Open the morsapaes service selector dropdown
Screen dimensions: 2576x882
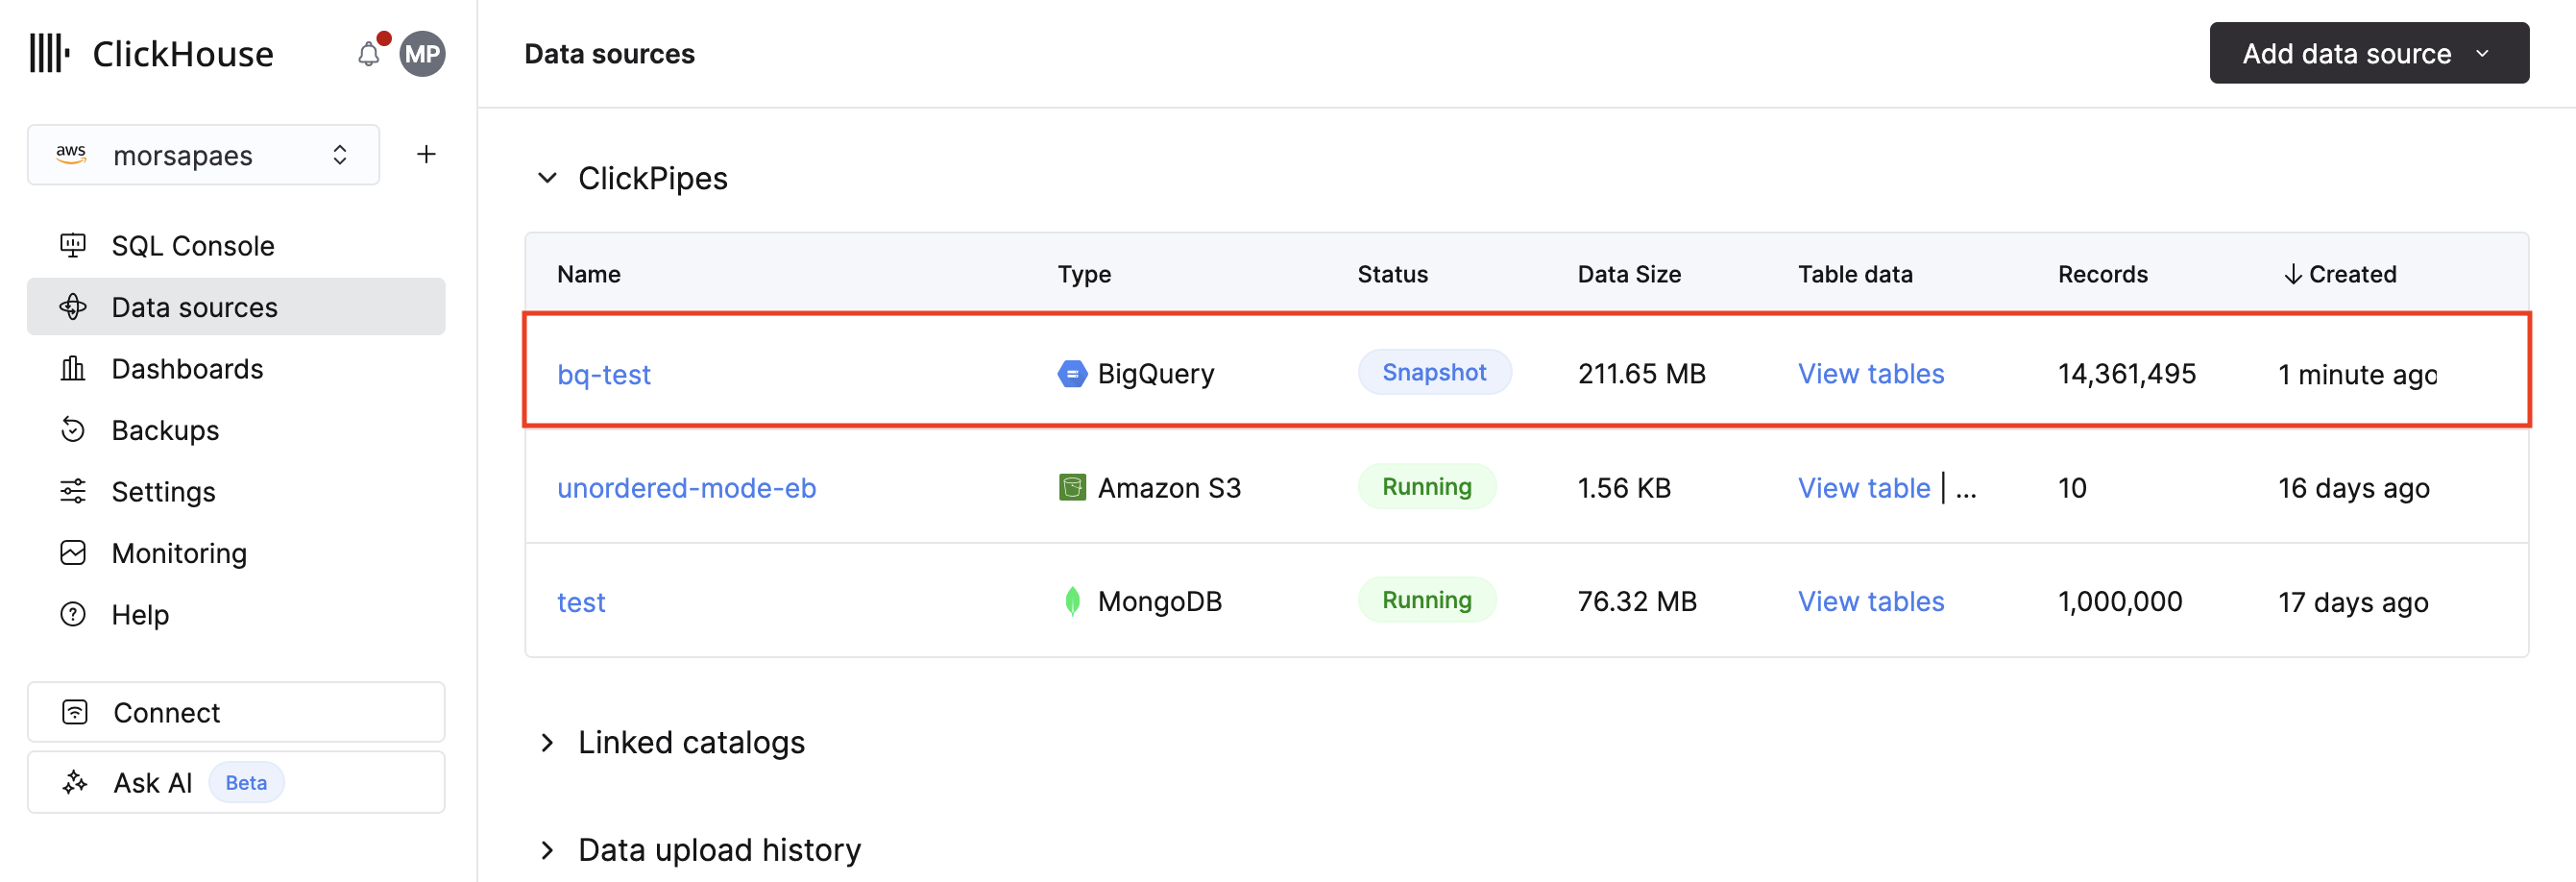203,155
